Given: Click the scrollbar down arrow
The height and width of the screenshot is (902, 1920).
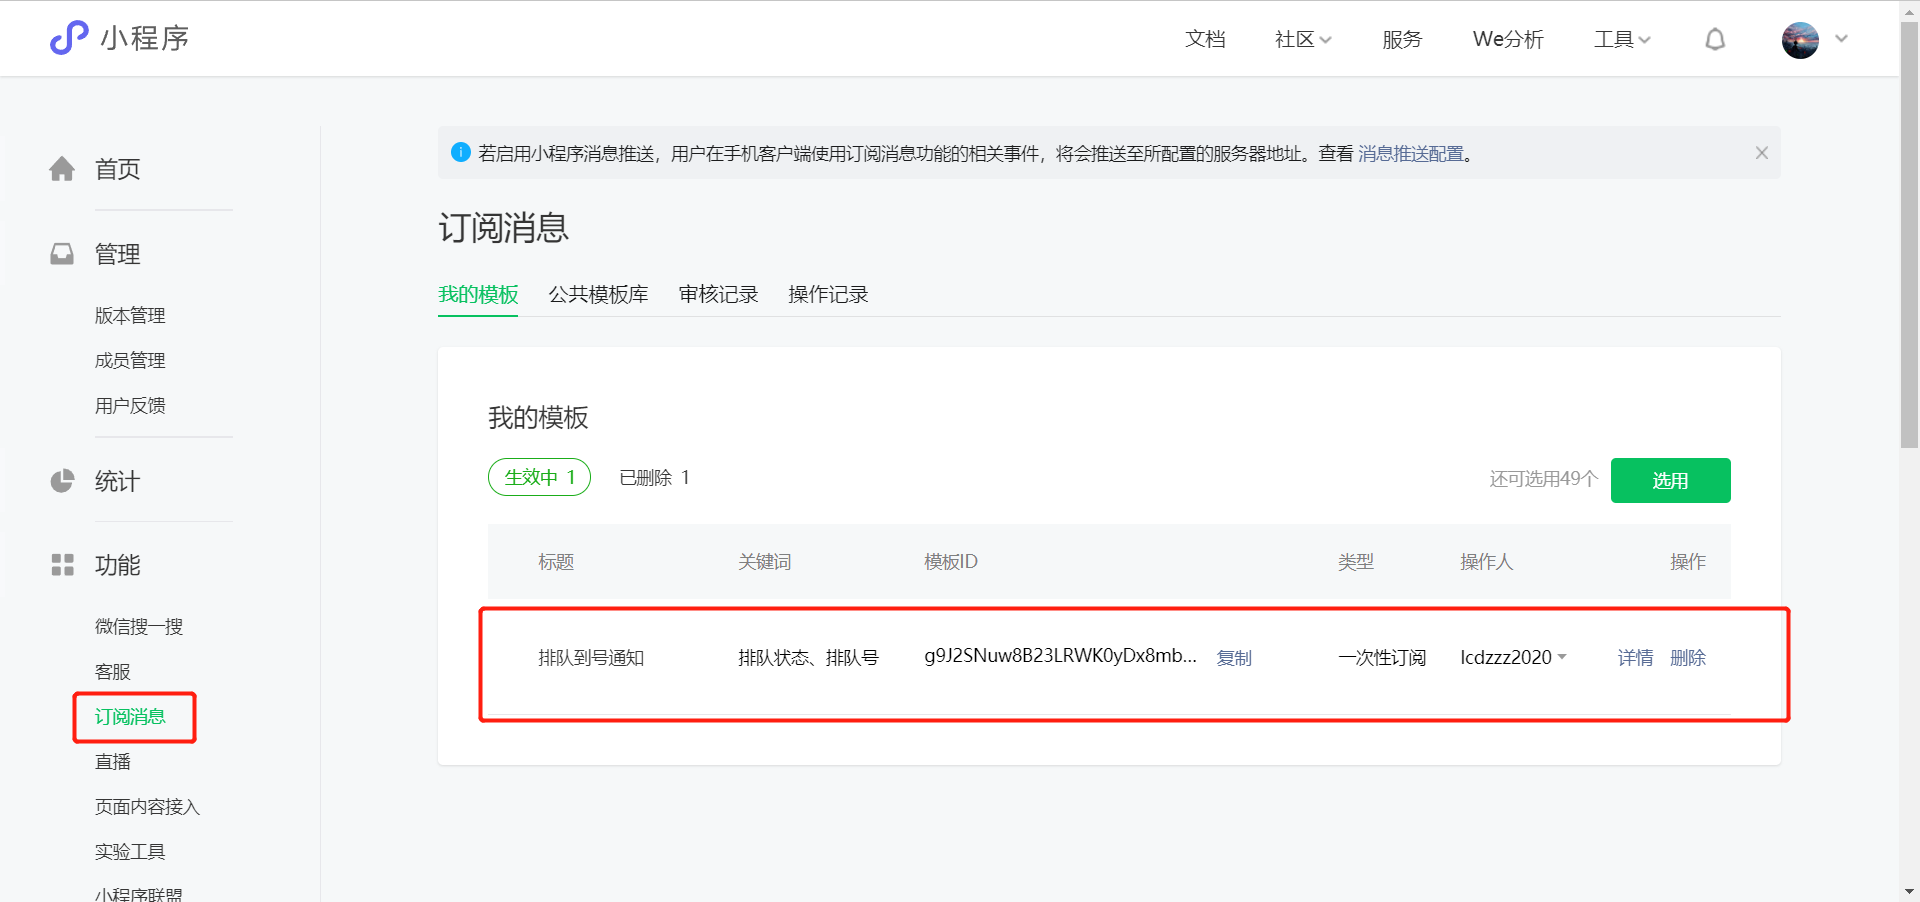Looking at the screenshot, I should pos(1909,891).
